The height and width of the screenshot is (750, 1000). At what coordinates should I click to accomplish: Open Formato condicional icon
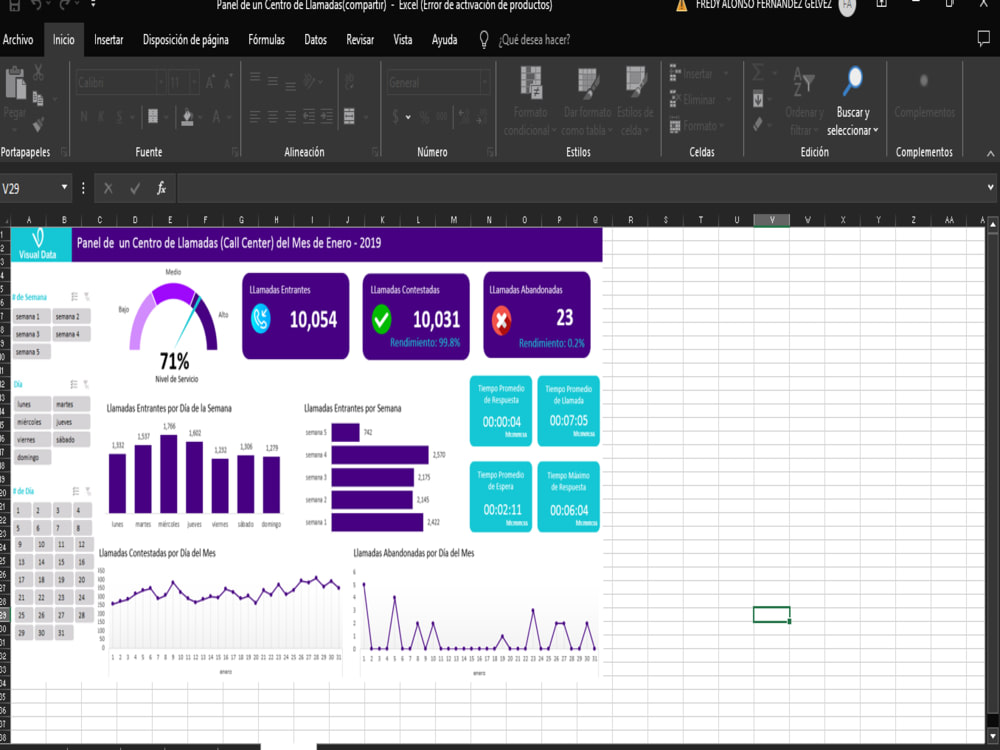[531, 82]
